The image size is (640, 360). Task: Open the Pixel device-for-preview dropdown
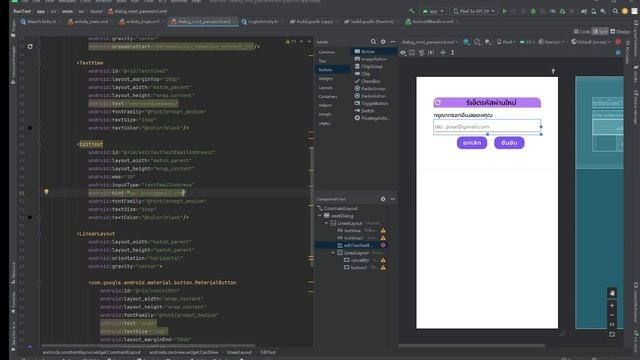pyautogui.click(x=505, y=42)
